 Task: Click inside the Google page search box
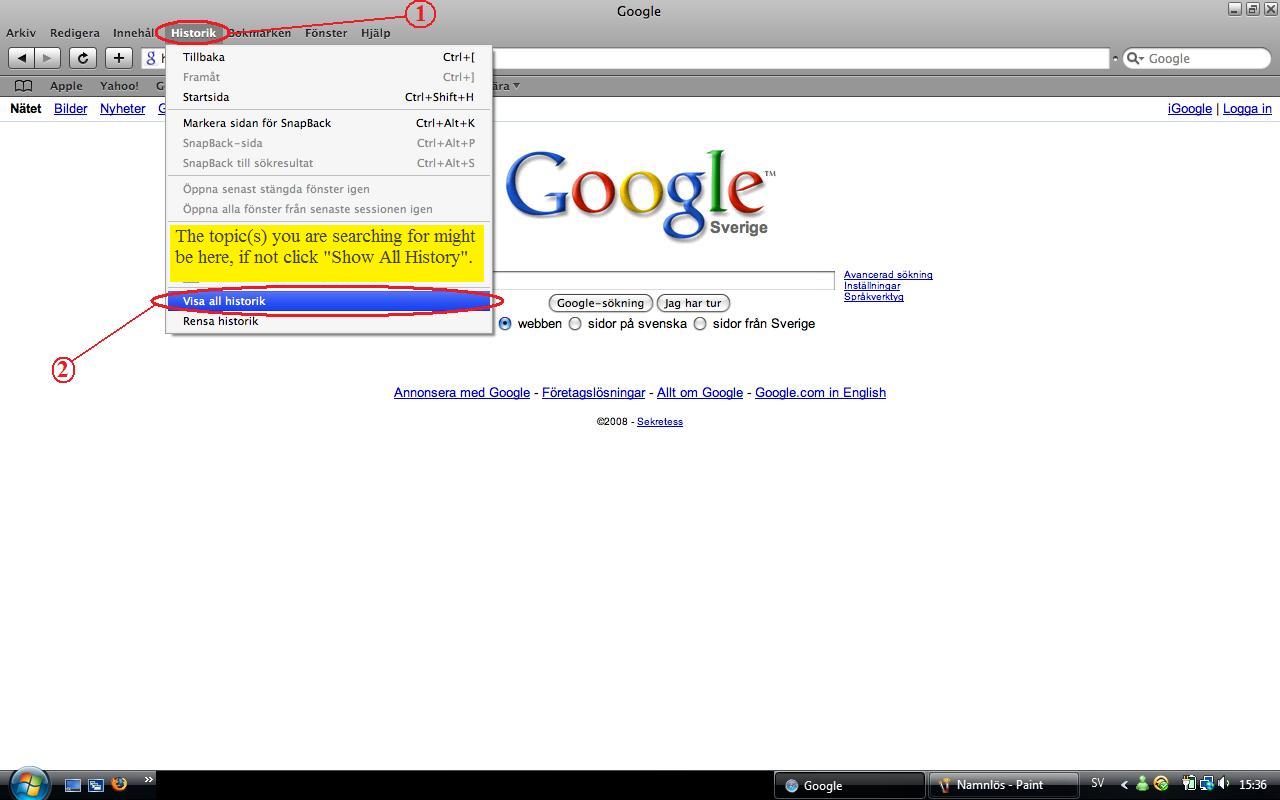point(663,280)
